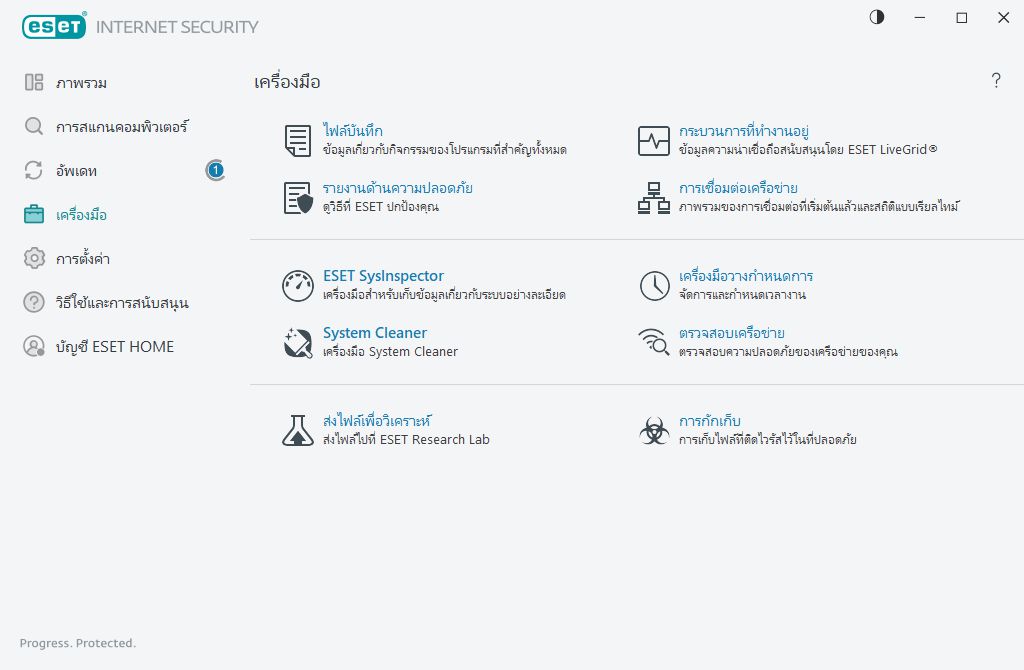Click the ESET SysInspector gauge icon

tap(298, 286)
